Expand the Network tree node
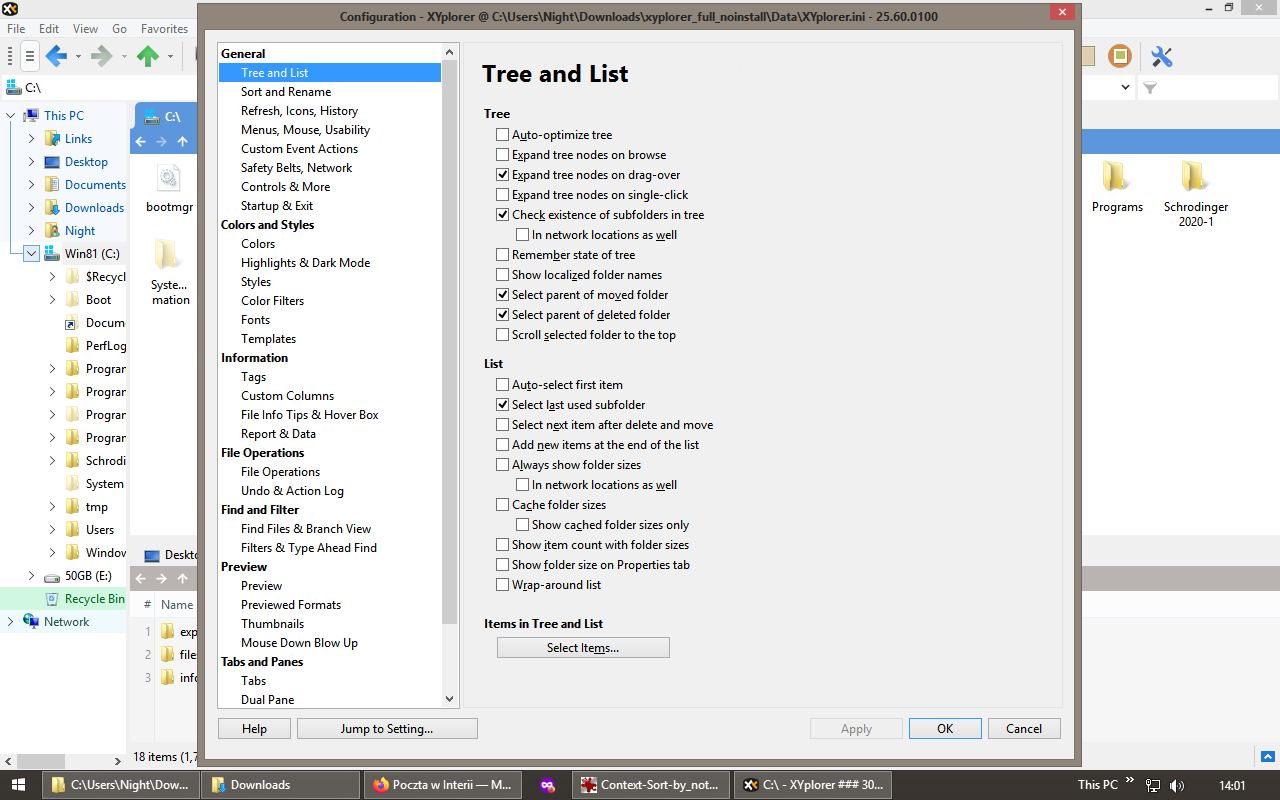The height and width of the screenshot is (800, 1280). [x=10, y=621]
